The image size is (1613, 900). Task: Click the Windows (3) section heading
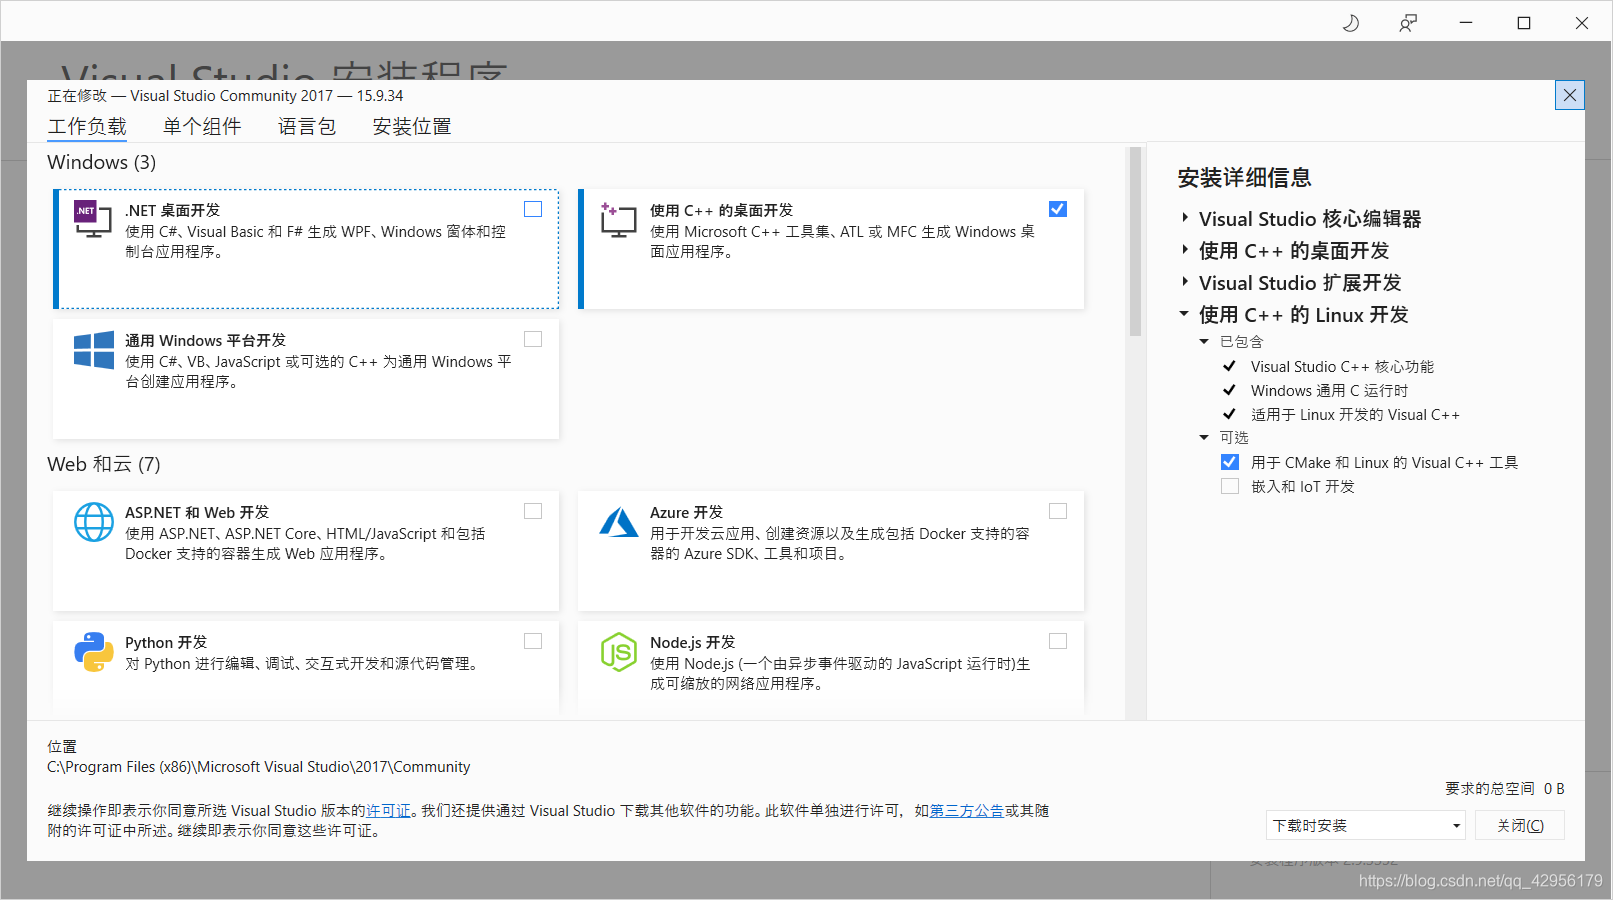[102, 162]
